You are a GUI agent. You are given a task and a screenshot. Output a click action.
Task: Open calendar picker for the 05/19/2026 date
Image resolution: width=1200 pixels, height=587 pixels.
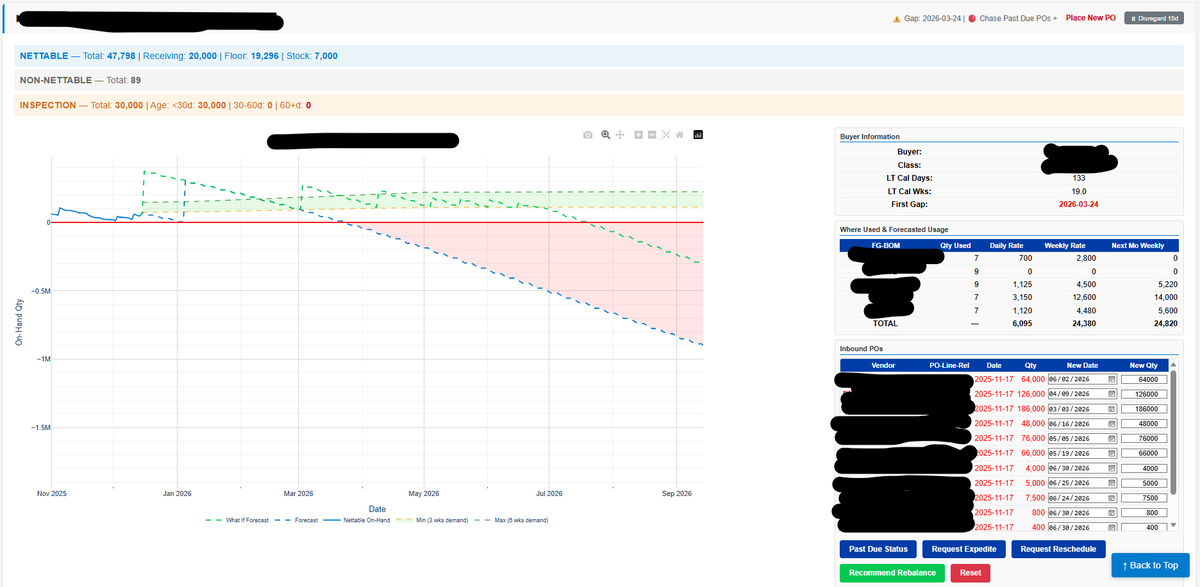[x=1112, y=453]
